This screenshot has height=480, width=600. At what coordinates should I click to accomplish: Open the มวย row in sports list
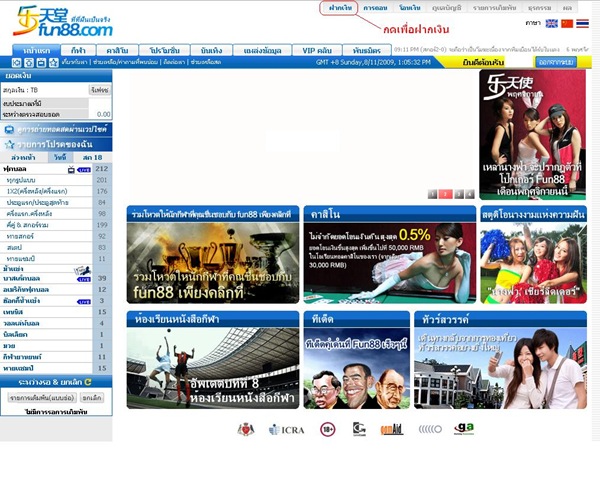(x=56, y=346)
